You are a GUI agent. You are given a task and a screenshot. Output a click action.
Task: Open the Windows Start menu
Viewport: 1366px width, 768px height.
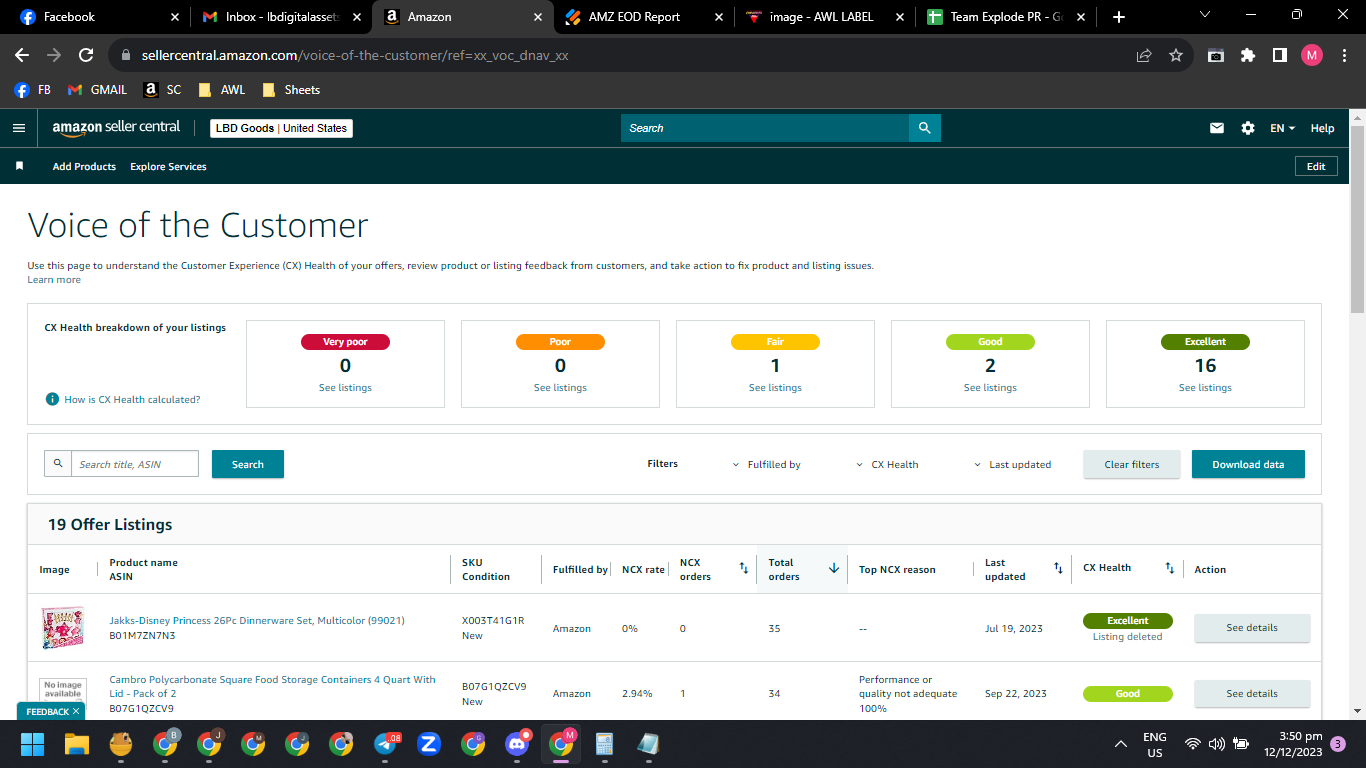(x=33, y=744)
